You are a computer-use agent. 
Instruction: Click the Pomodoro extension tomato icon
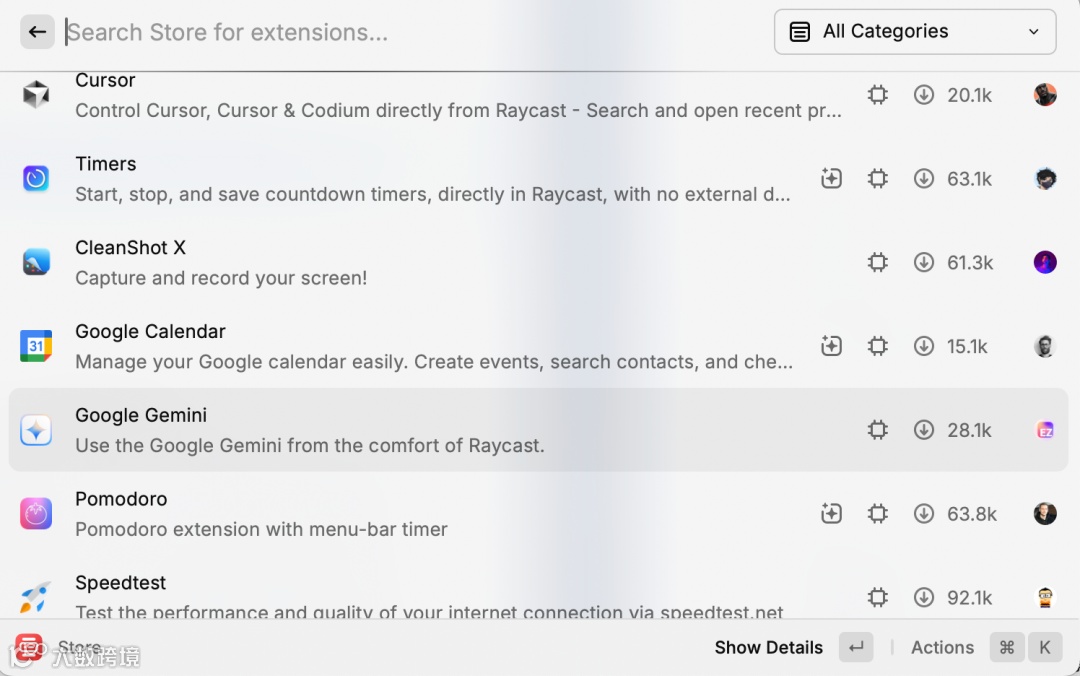tap(36, 514)
